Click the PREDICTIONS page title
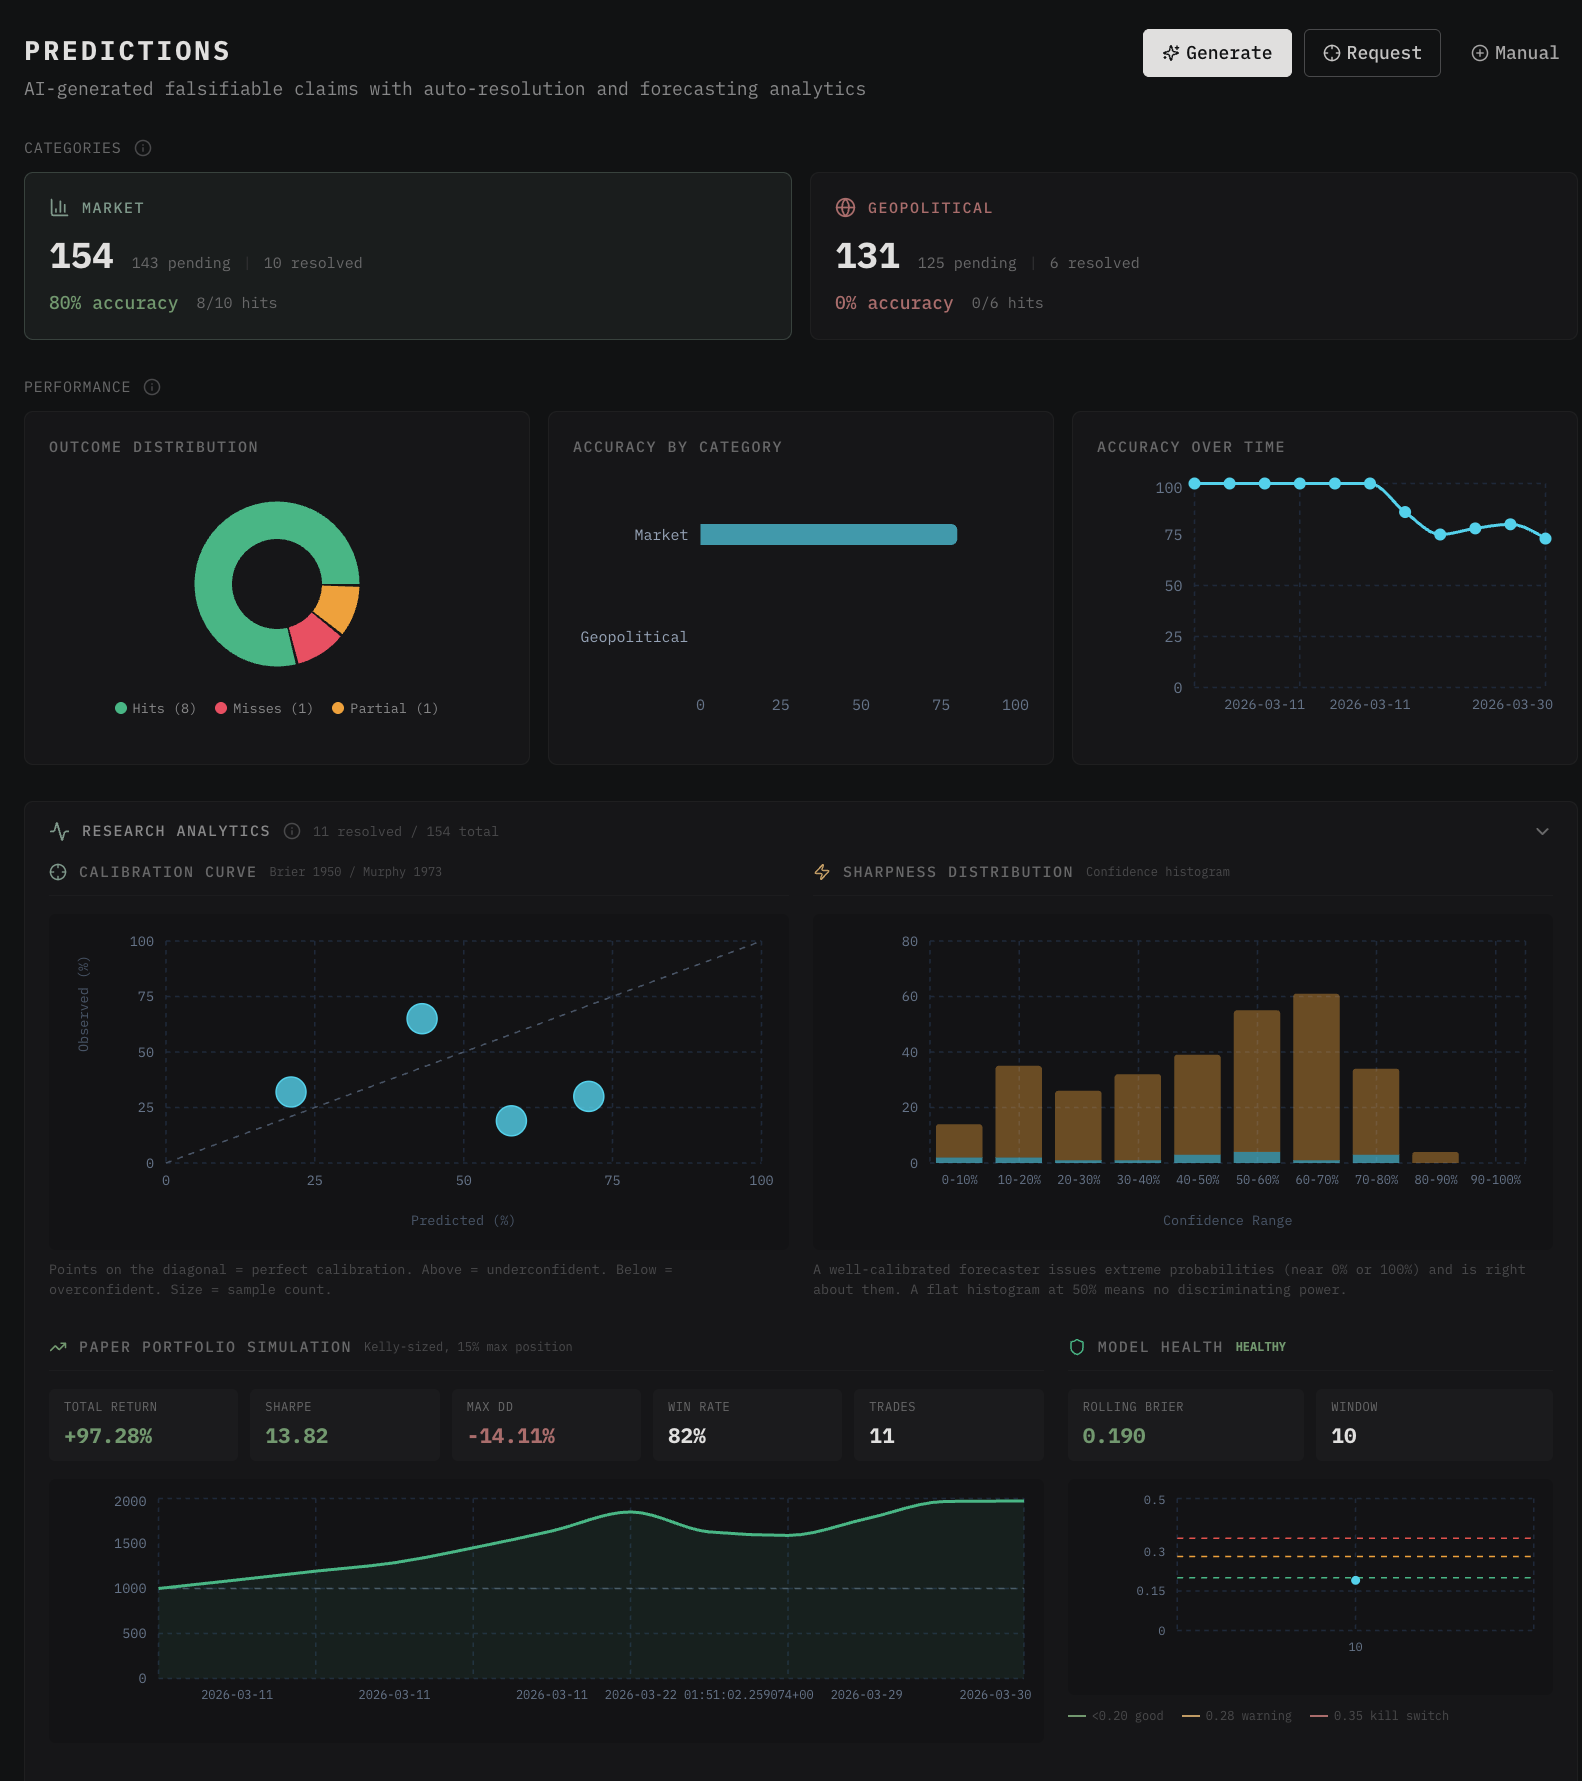Image resolution: width=1582 pixels, height=1781 pixels. pyautogui.click(x=127, y=51)
